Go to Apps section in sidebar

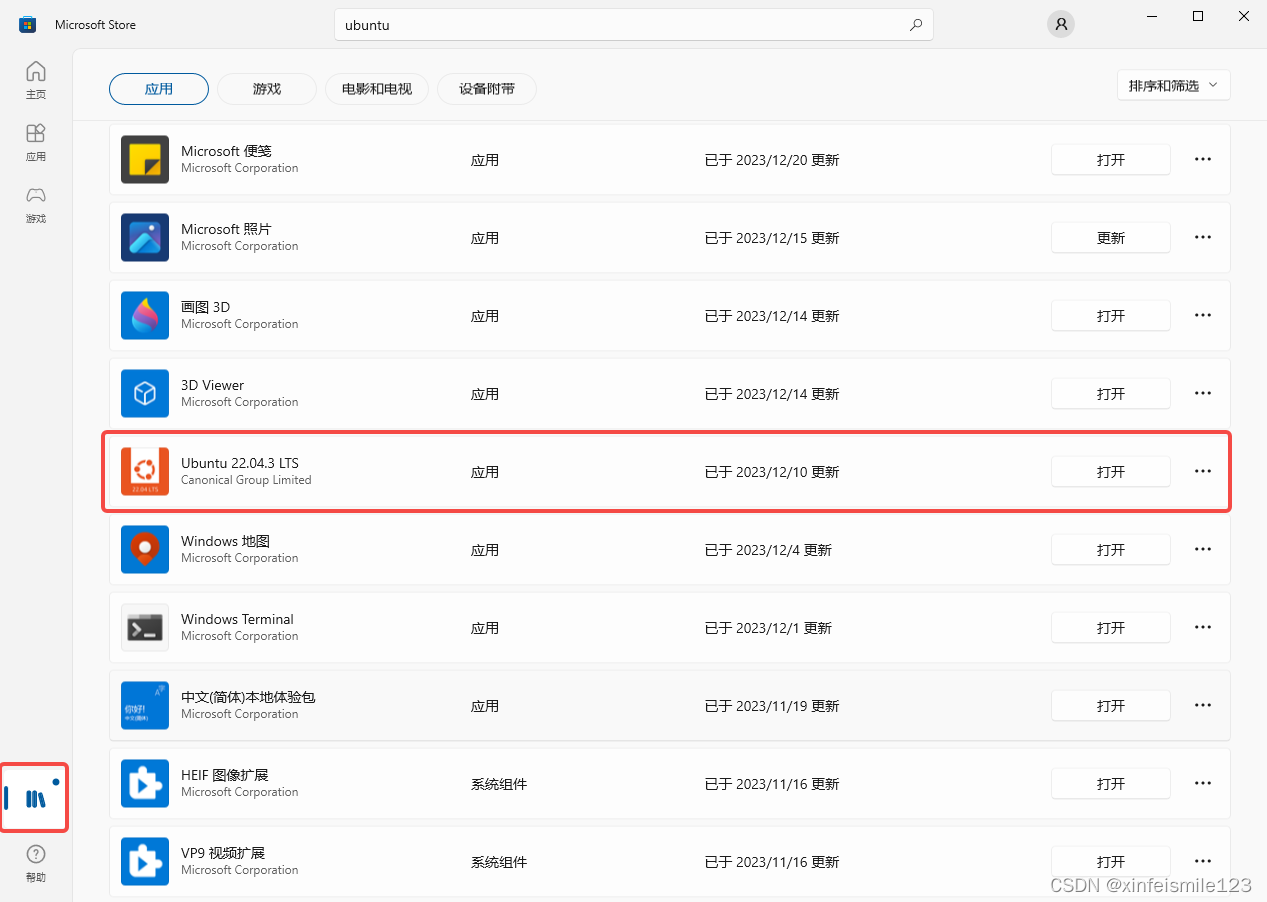pyautogui.click(x=36, y=142)
